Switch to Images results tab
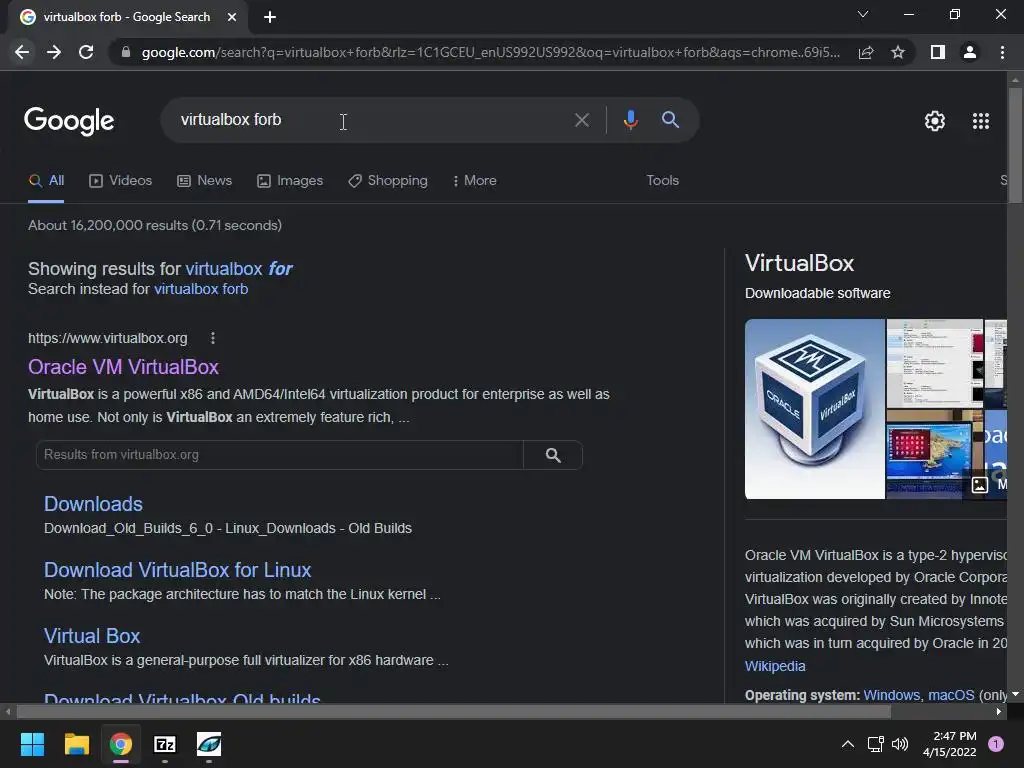The height and width of the screenshot is (768, 1024). pos(290,180)
